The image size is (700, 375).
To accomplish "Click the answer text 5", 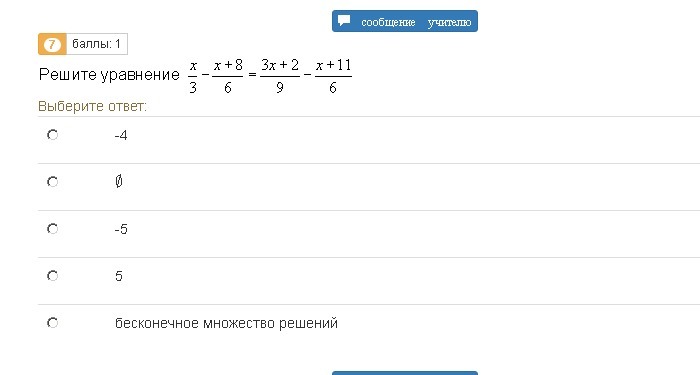I will coord(119,276).
